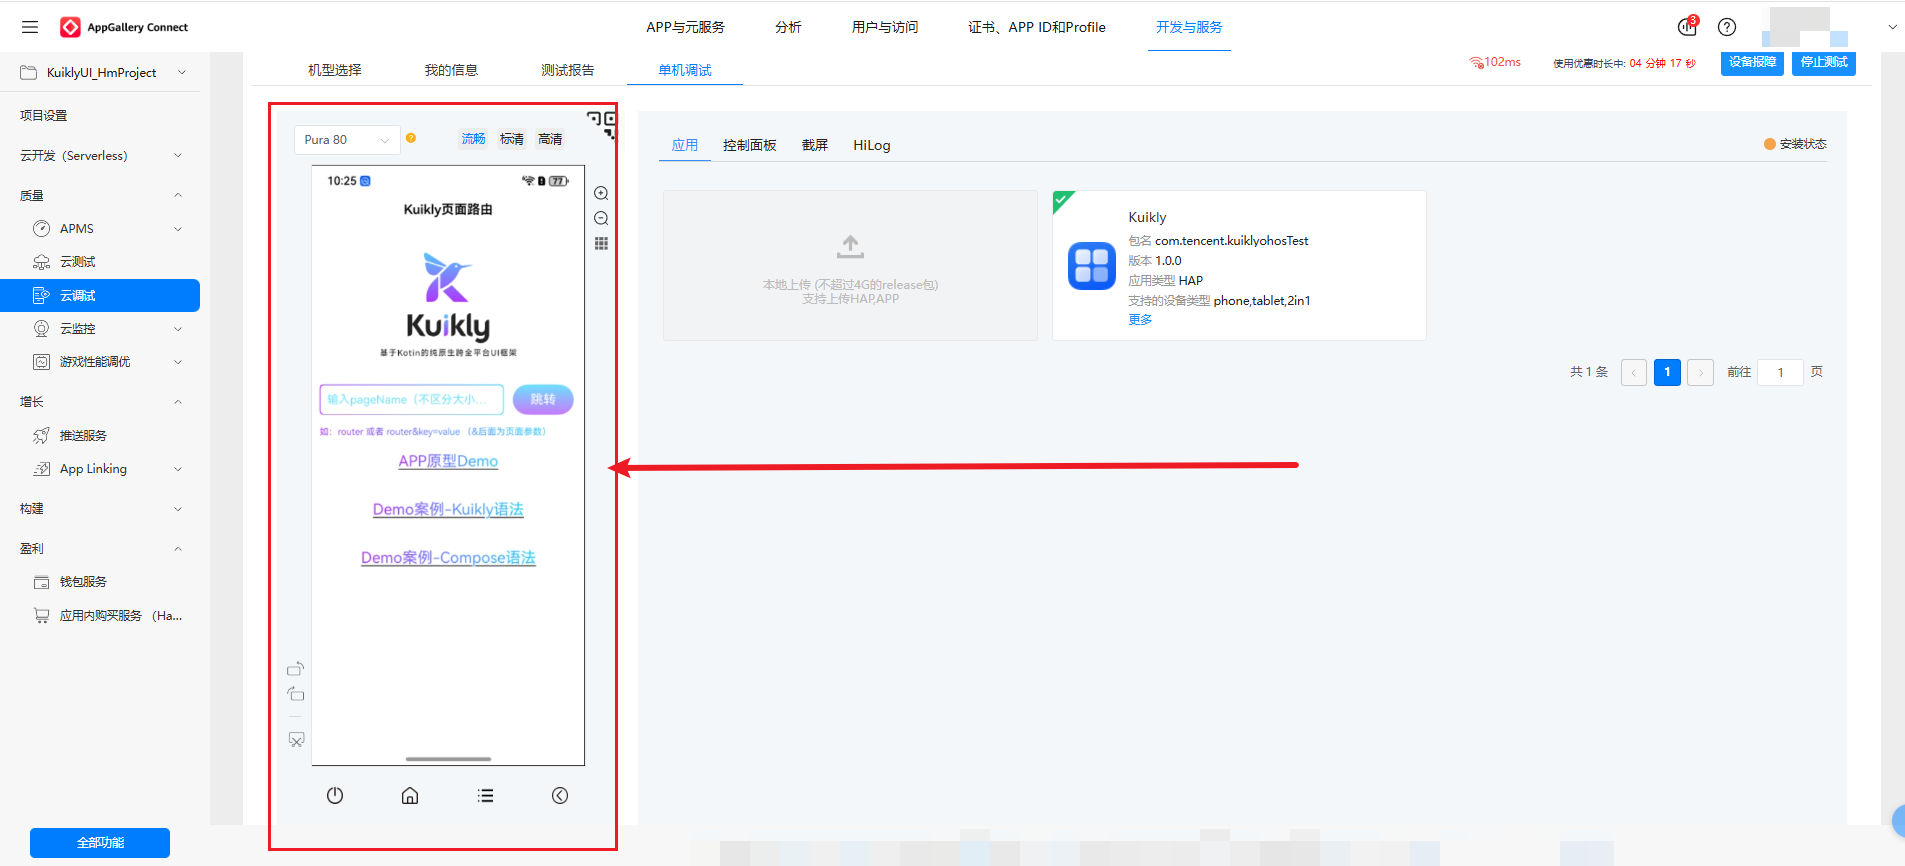Go to previous page arrow
This screenshot has width=1905, height=866.
1634,372
